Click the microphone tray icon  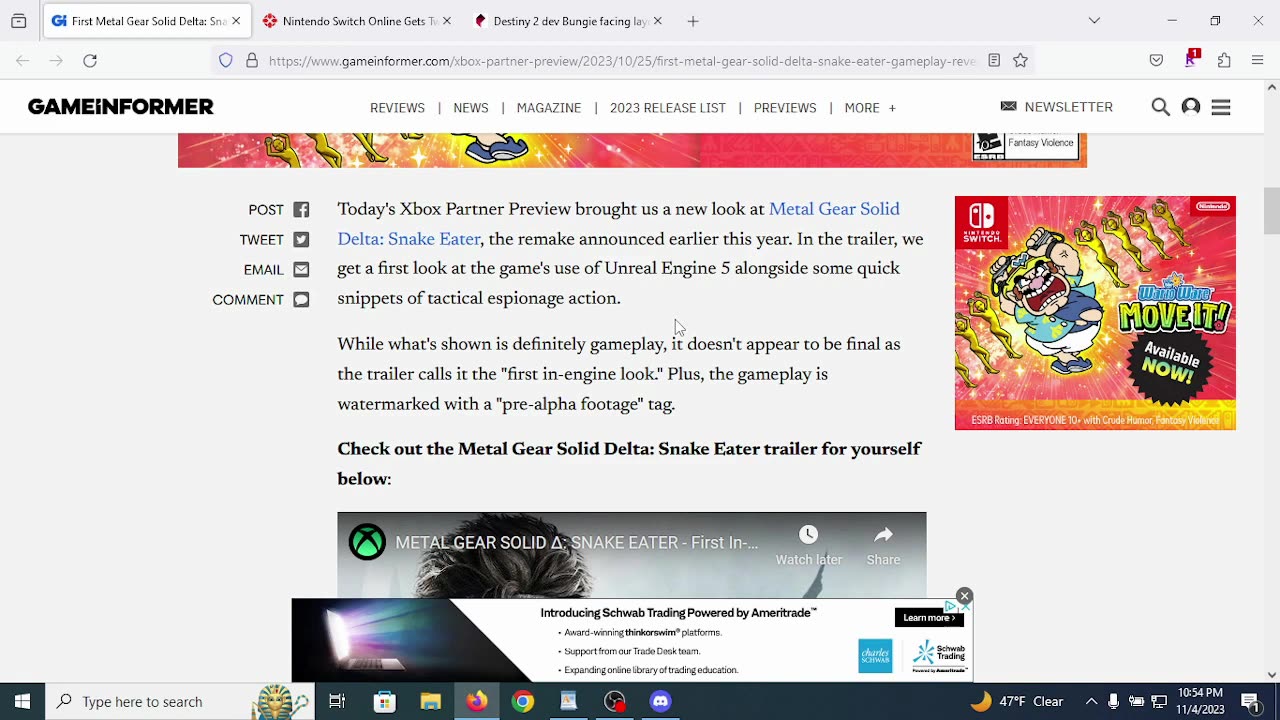coord(1113,701)
